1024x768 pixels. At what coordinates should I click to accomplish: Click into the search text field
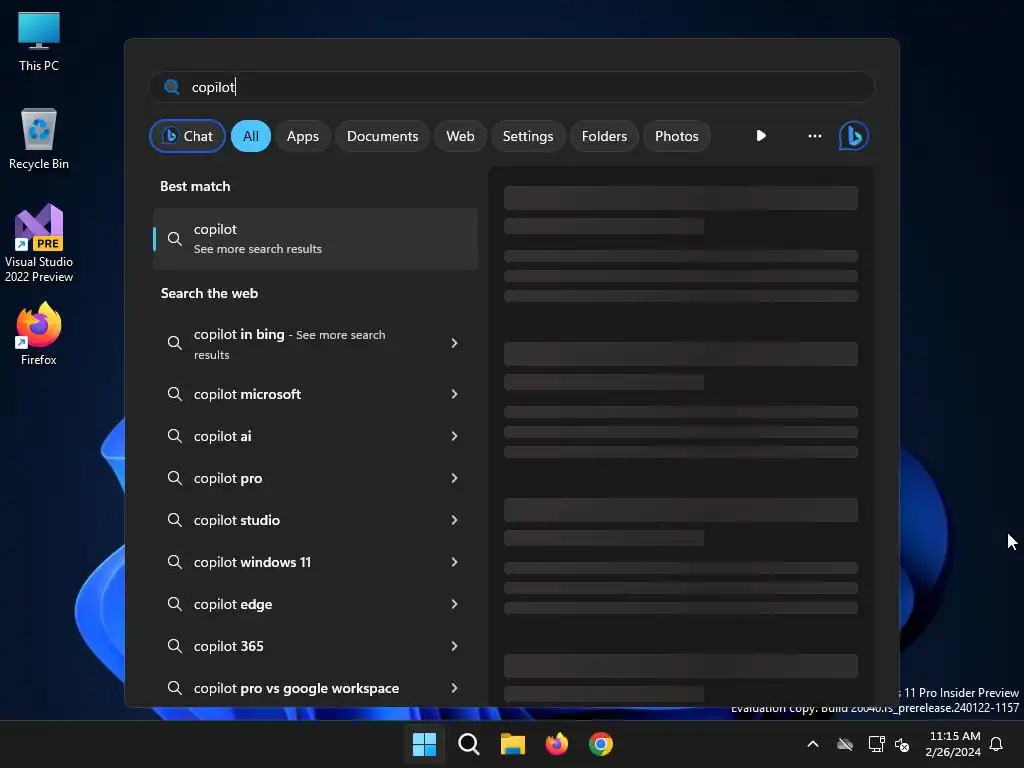[x=511, y=87]
